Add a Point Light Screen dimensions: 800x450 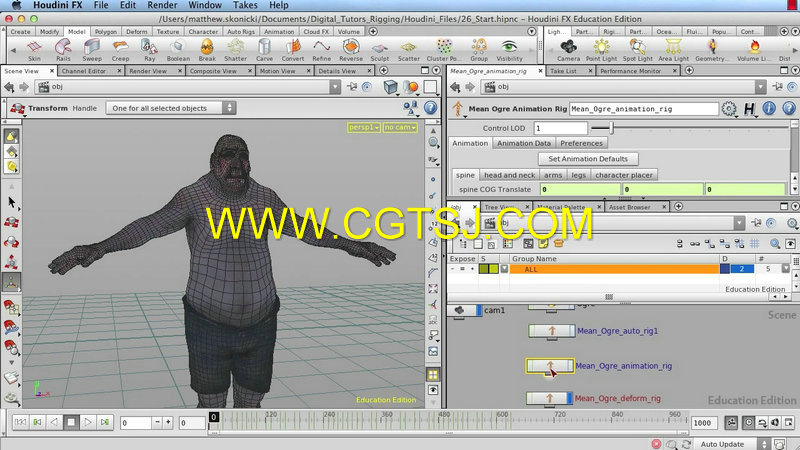coord(601,51)
